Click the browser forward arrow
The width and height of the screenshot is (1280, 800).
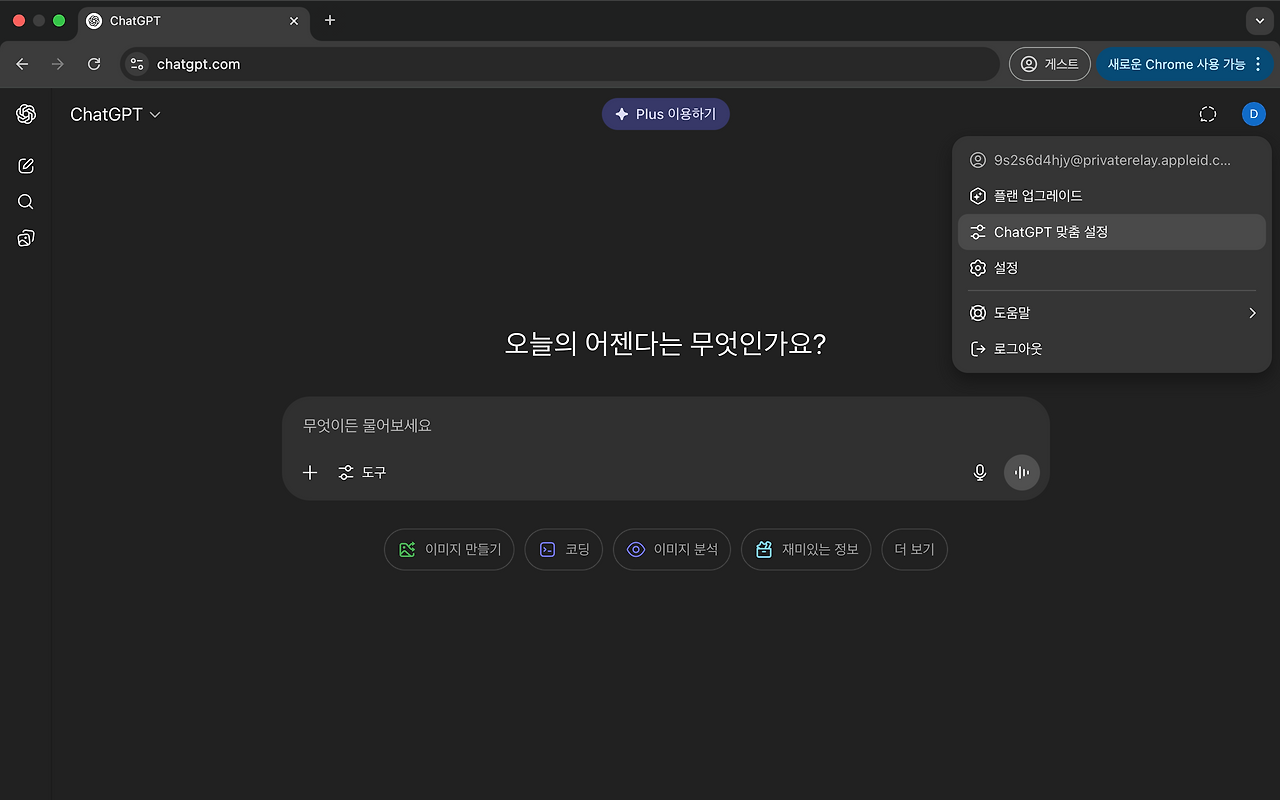tap(58, 64)
